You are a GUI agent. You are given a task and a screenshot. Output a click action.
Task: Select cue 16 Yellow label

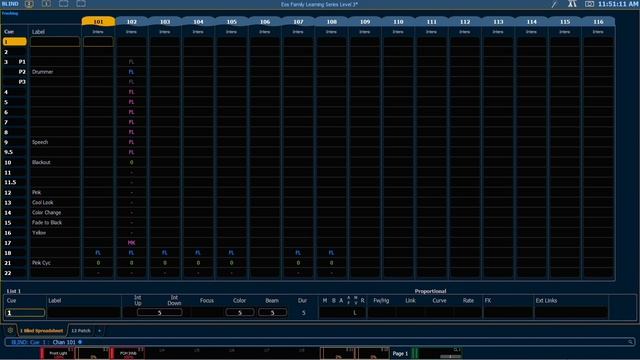pyautogui.click(x=39, y=233)
